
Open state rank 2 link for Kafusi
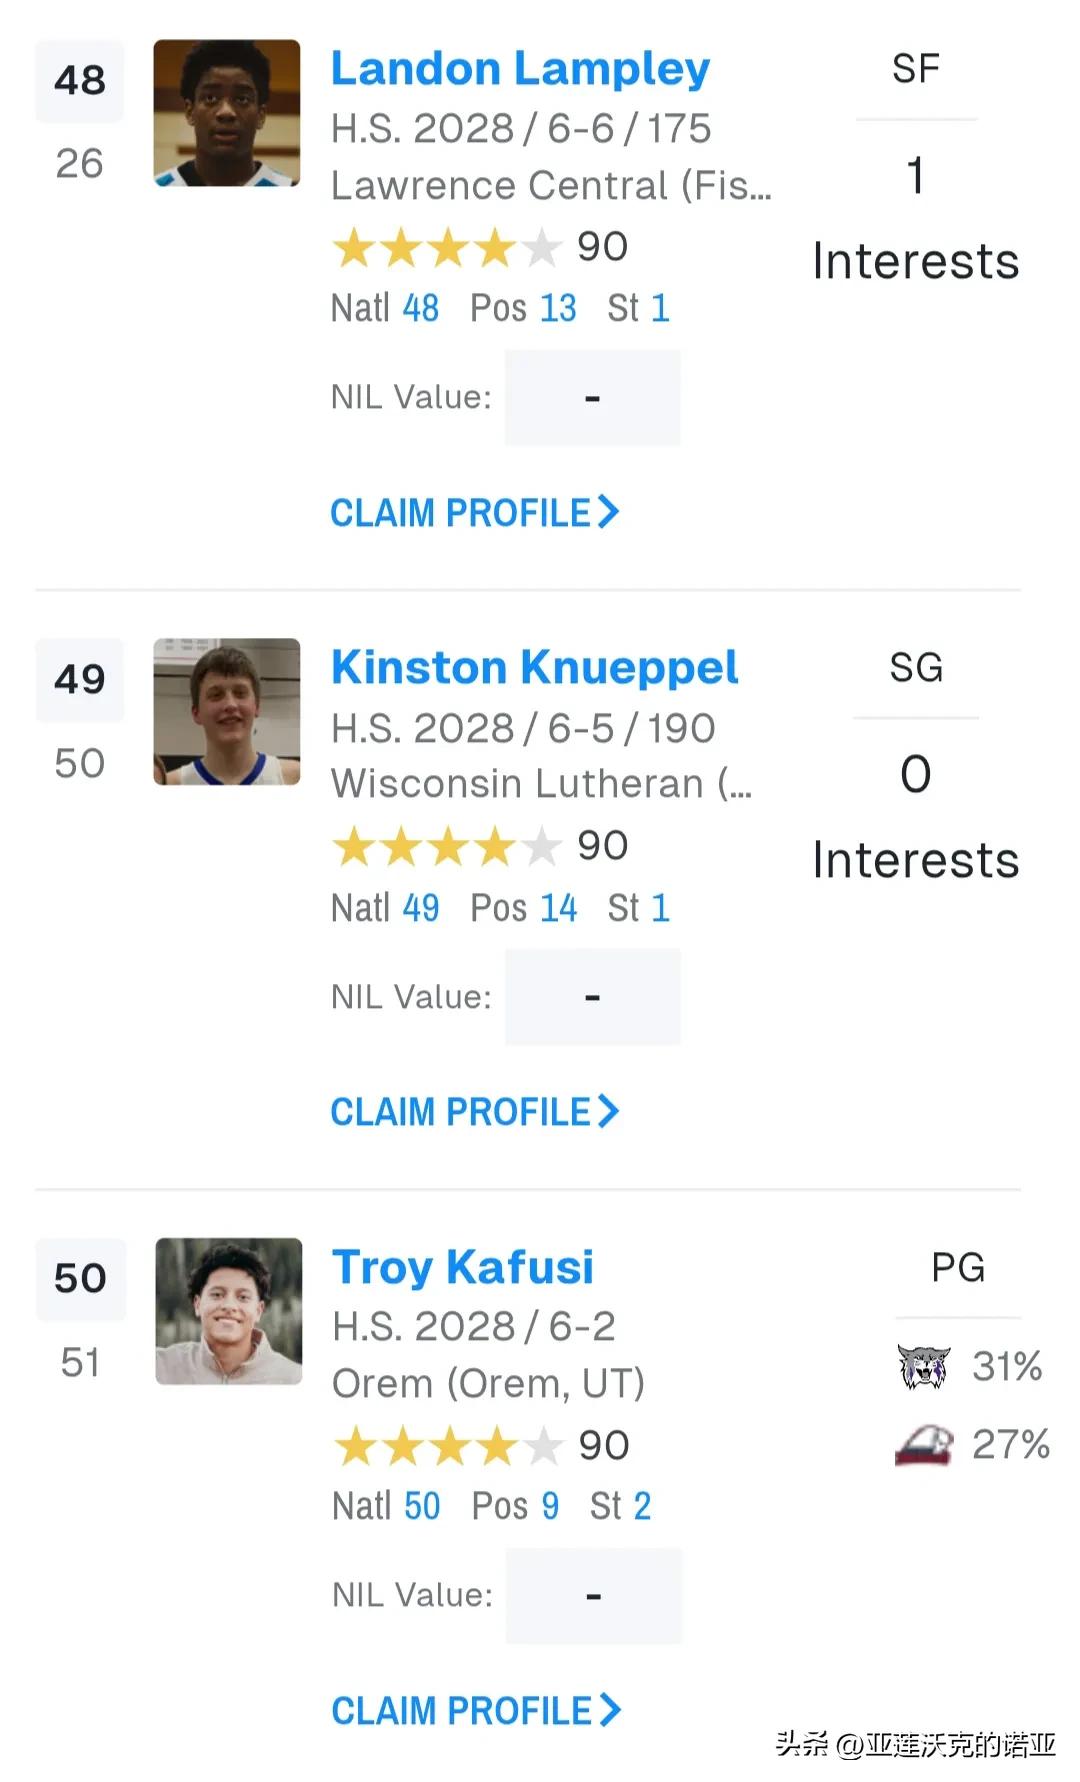[642, 1506]
